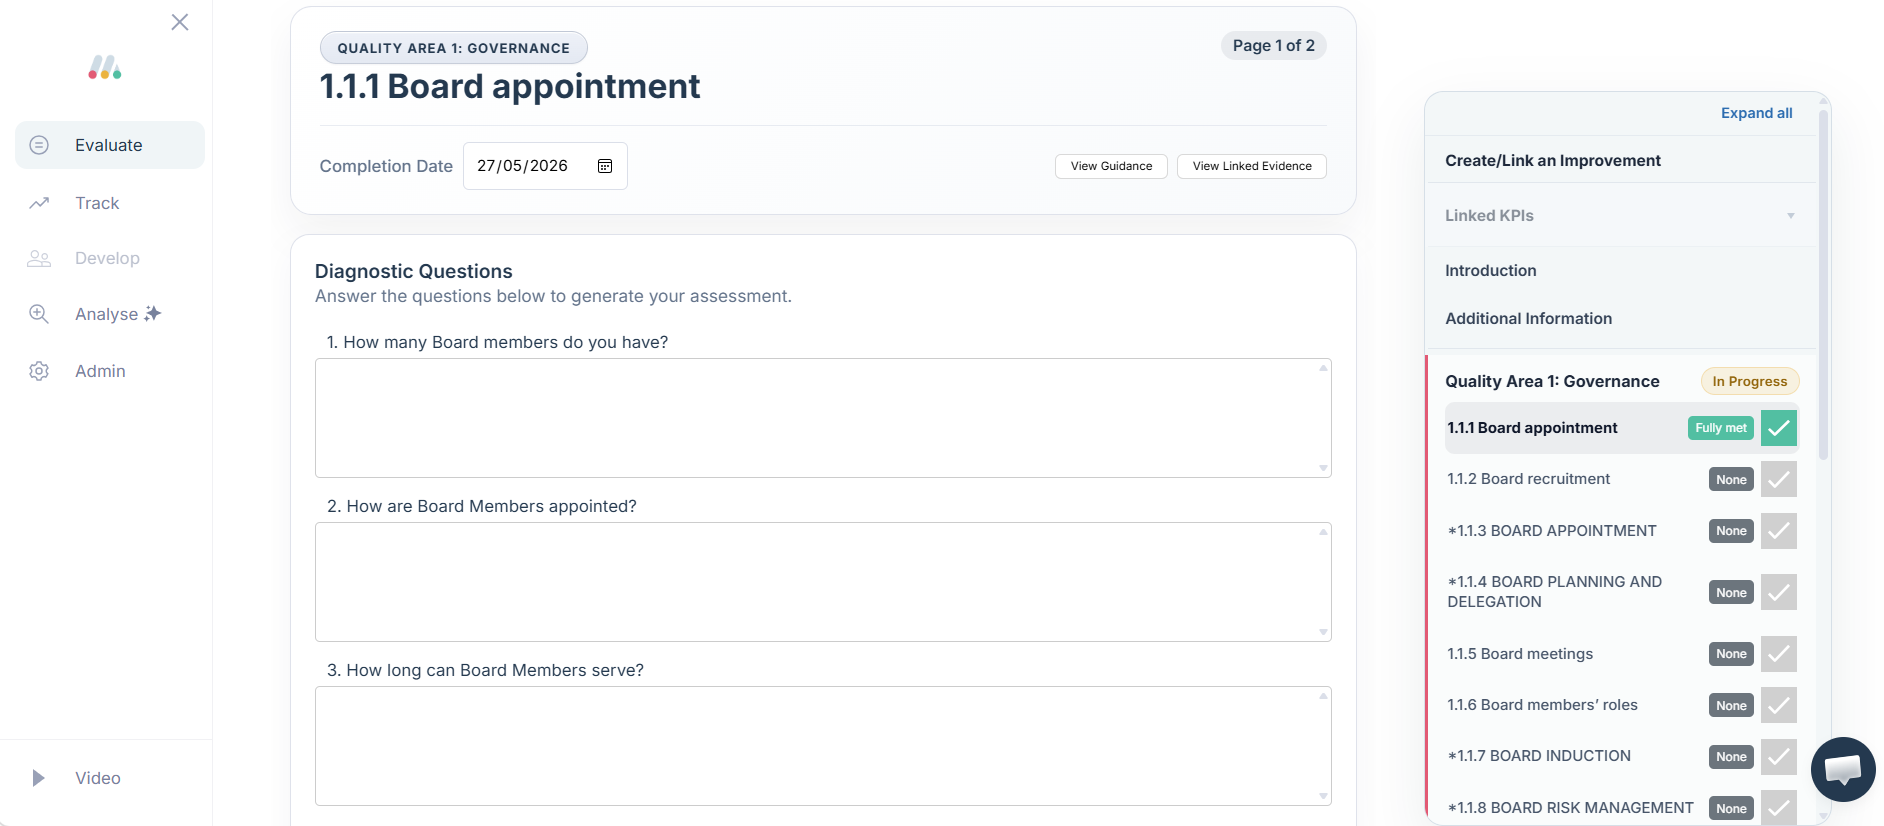Select 1.1.5 Board meetings item
1884x826 pixels.
[1520, 654]
